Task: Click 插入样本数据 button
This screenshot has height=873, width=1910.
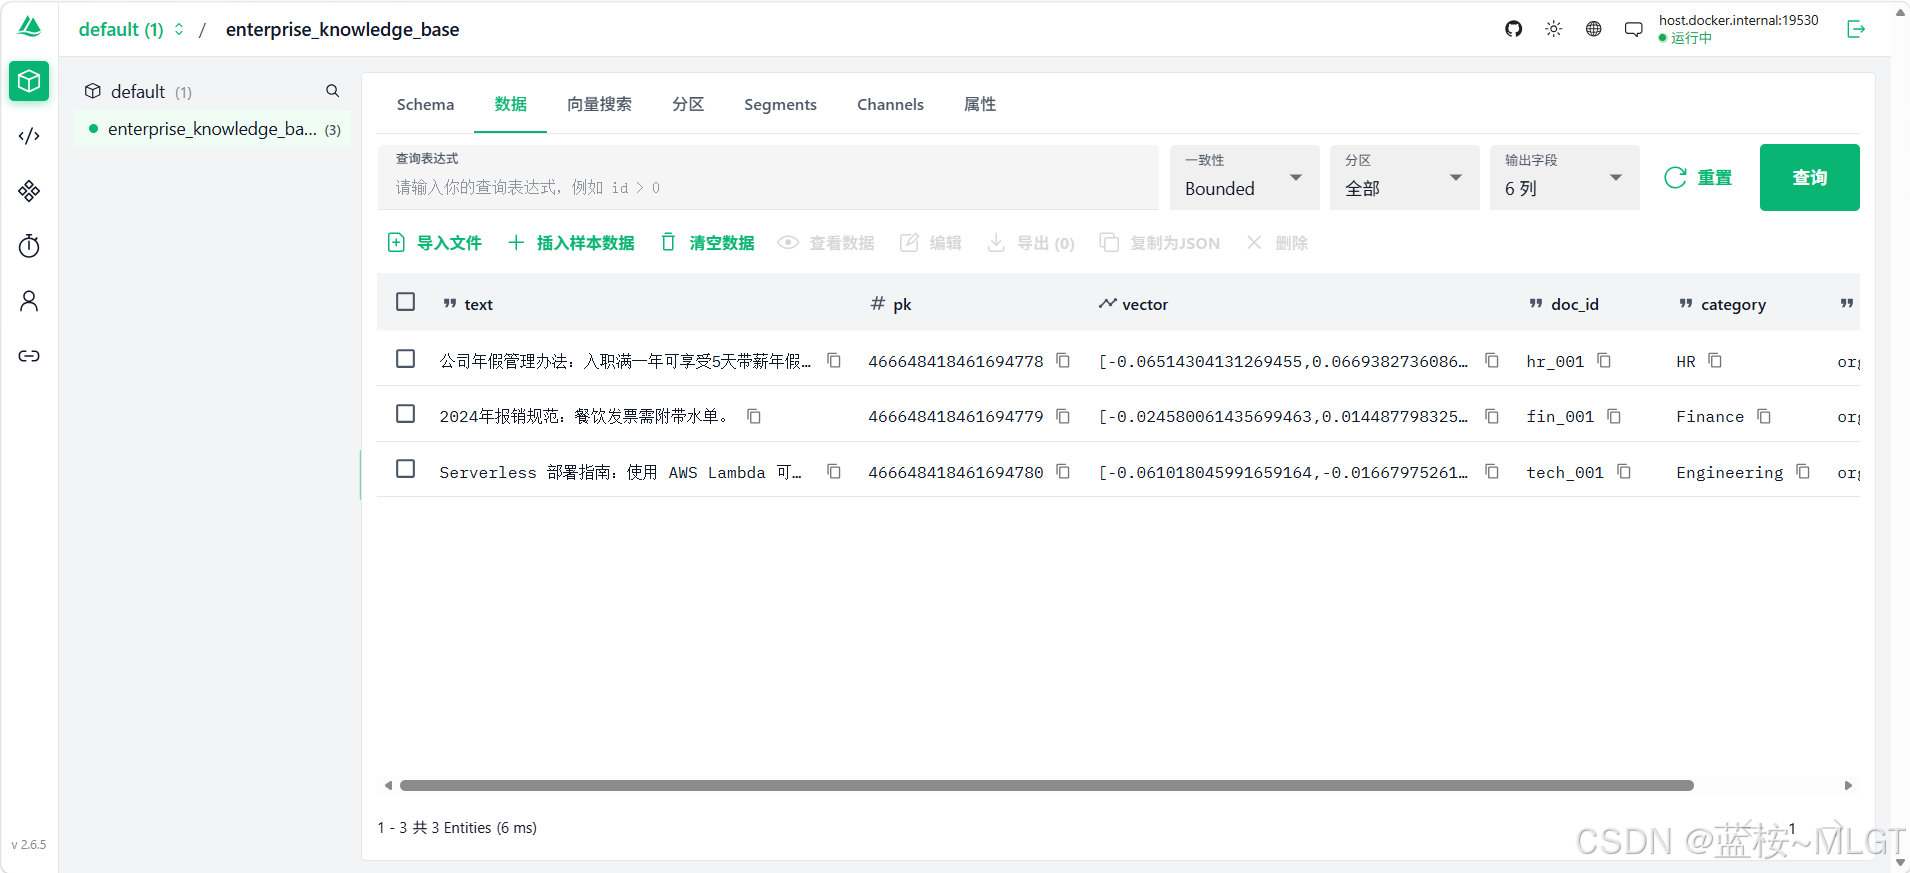Action: pyautogui.click(x=571, y=243)
